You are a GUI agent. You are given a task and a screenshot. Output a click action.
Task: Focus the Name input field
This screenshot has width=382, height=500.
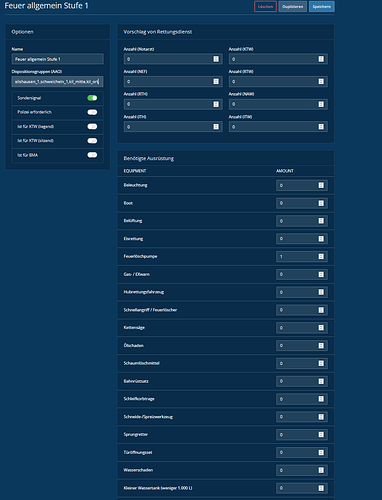click(57, 59)
